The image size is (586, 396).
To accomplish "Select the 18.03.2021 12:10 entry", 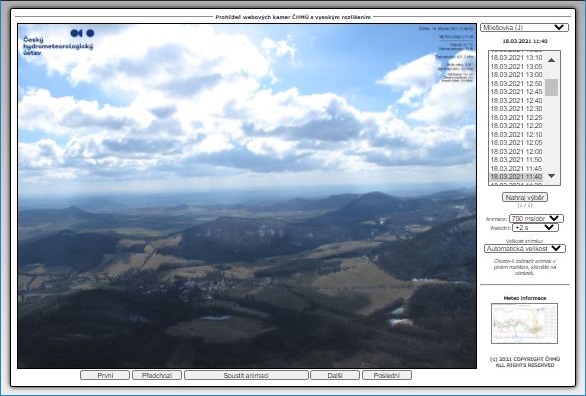I will tap(516, 134).
